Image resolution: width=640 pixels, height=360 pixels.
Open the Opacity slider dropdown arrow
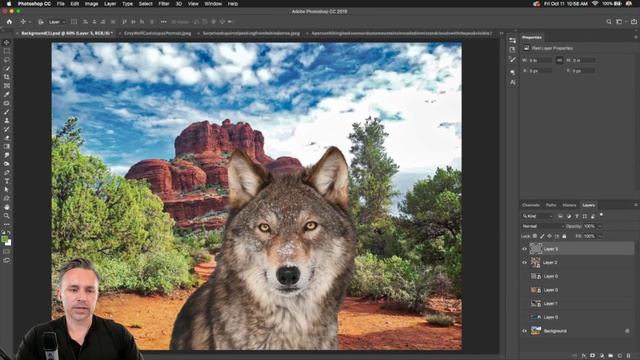(x=600, y=226)
